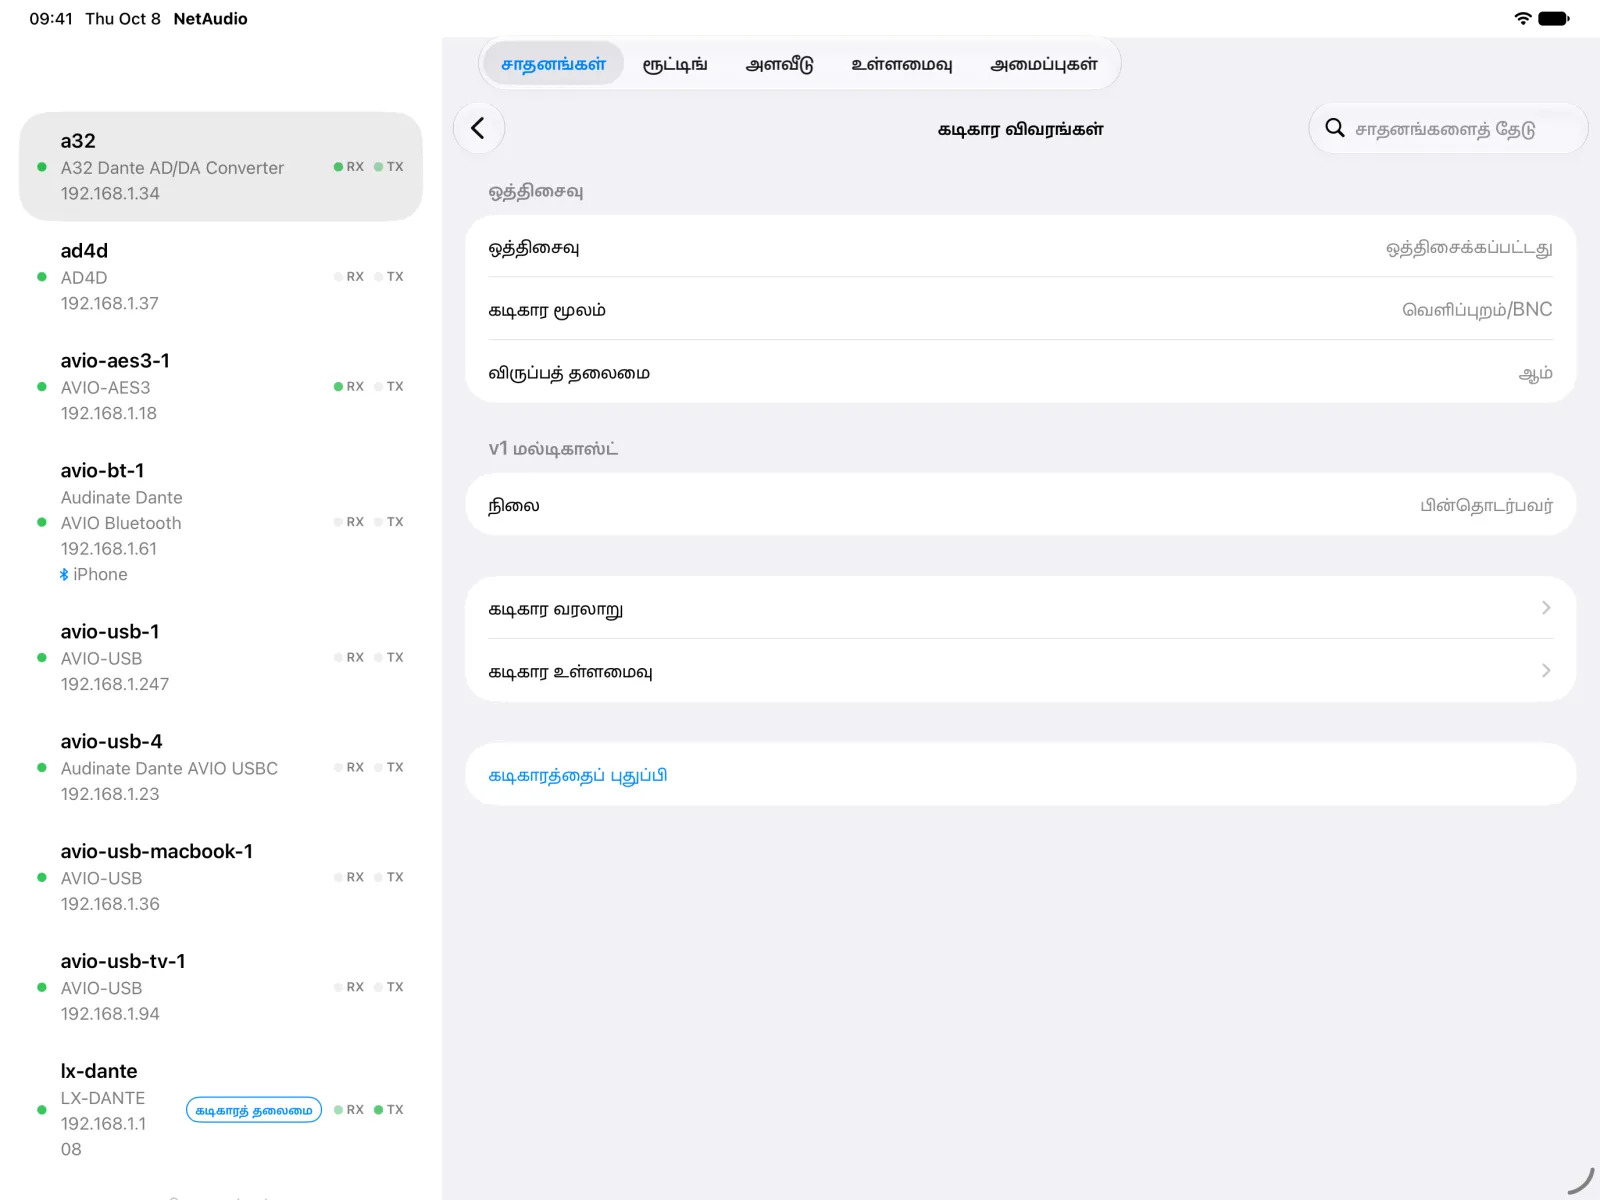Tap the RX indicator for lx-dante
The image size is (1600, 1200).
349,1110
